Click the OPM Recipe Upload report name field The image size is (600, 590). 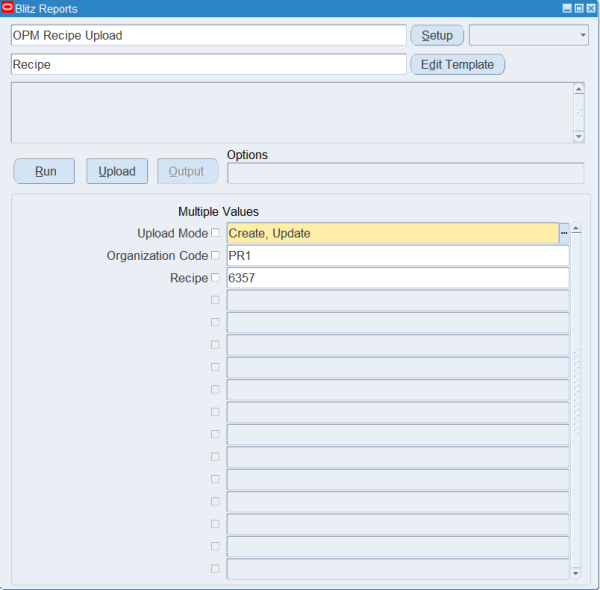tap(209, 35)
